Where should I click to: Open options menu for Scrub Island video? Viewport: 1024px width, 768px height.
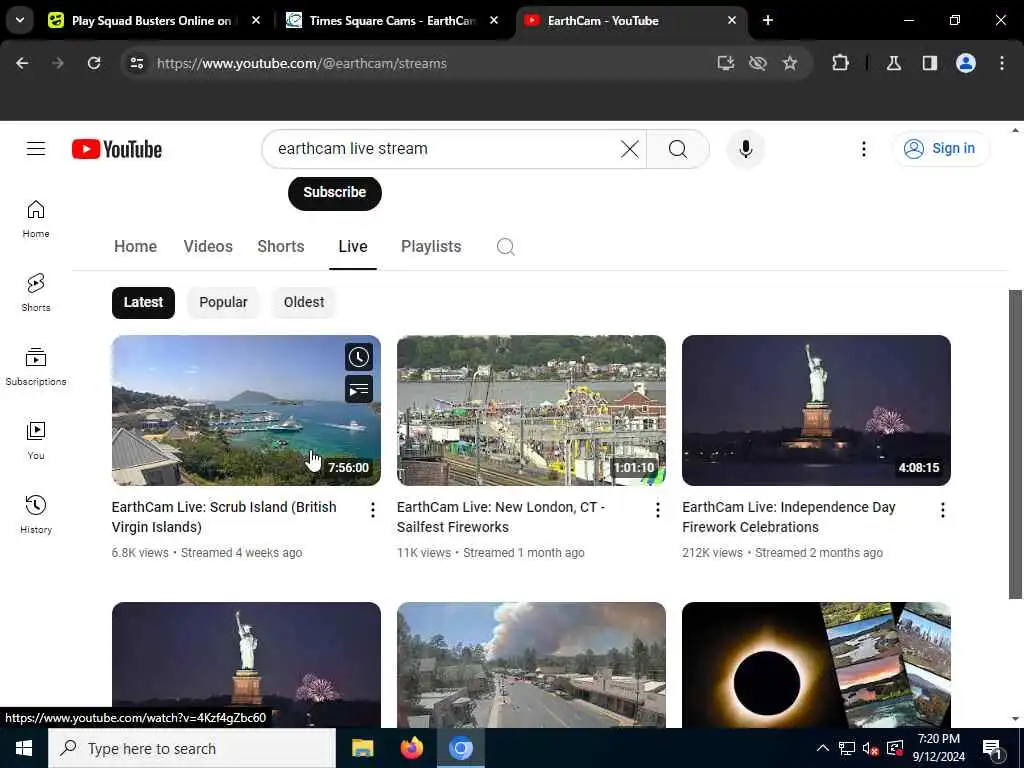tap(372, 510)
